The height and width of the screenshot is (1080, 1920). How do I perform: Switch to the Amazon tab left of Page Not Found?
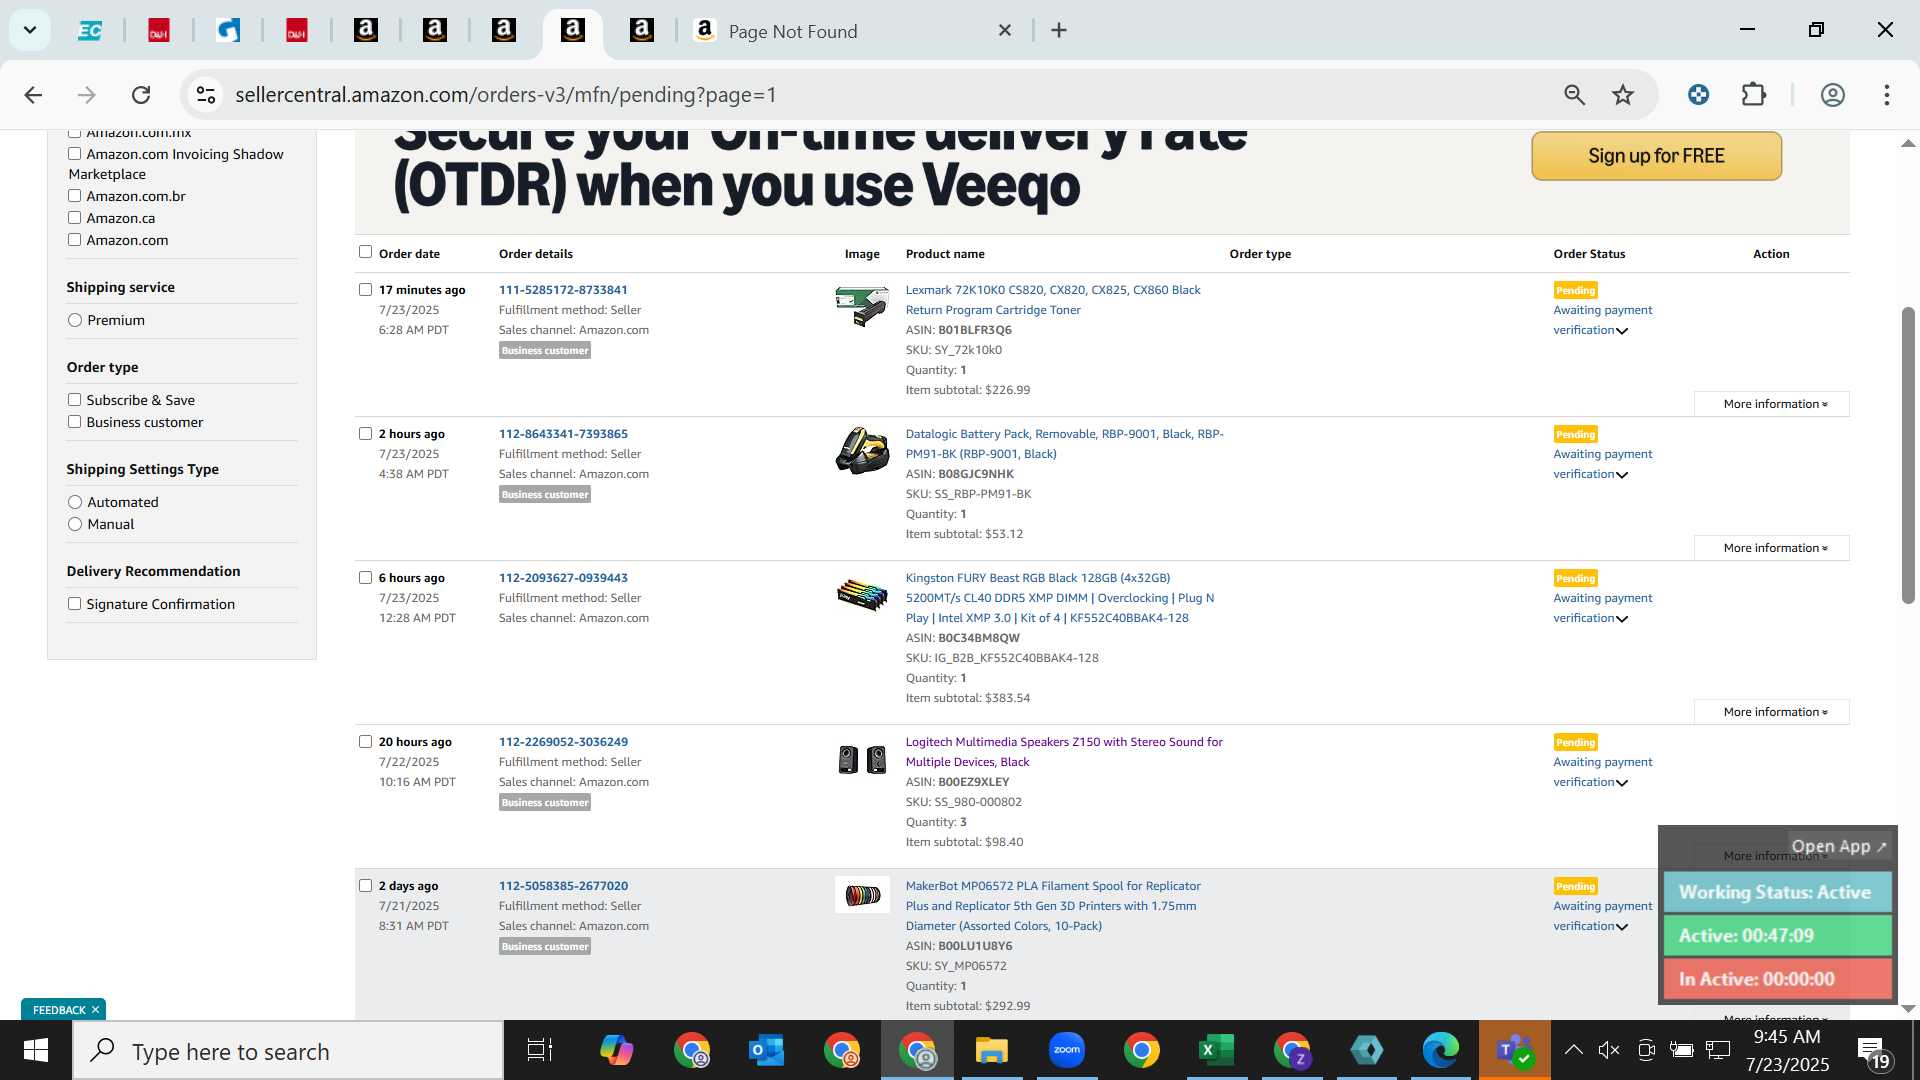642,31
